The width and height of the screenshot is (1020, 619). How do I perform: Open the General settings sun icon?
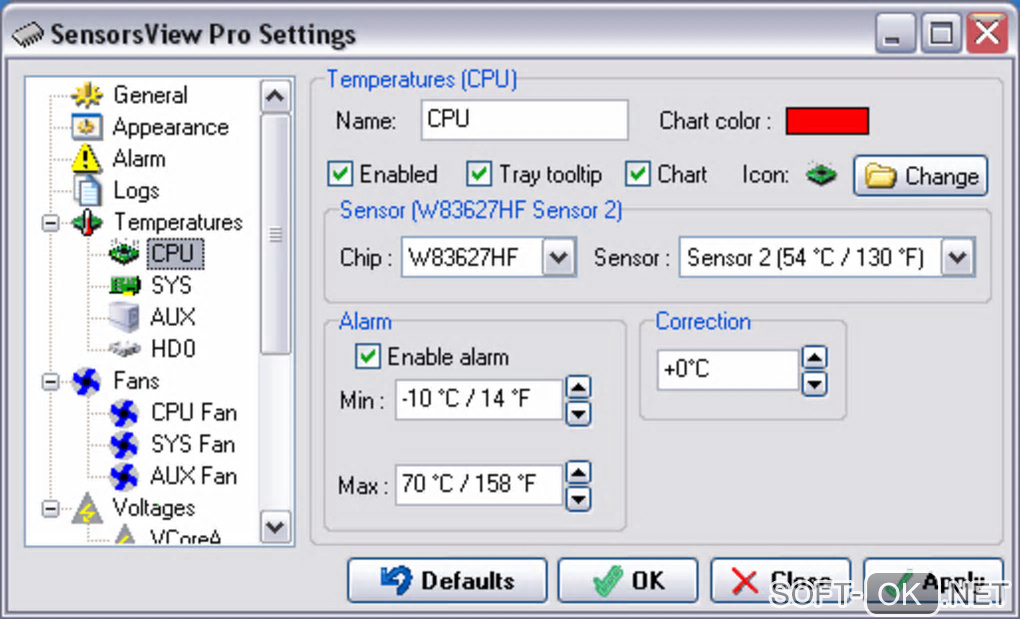point(87,95)
